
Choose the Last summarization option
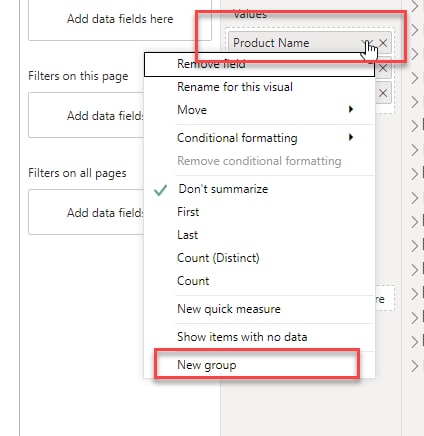(259, 235)
